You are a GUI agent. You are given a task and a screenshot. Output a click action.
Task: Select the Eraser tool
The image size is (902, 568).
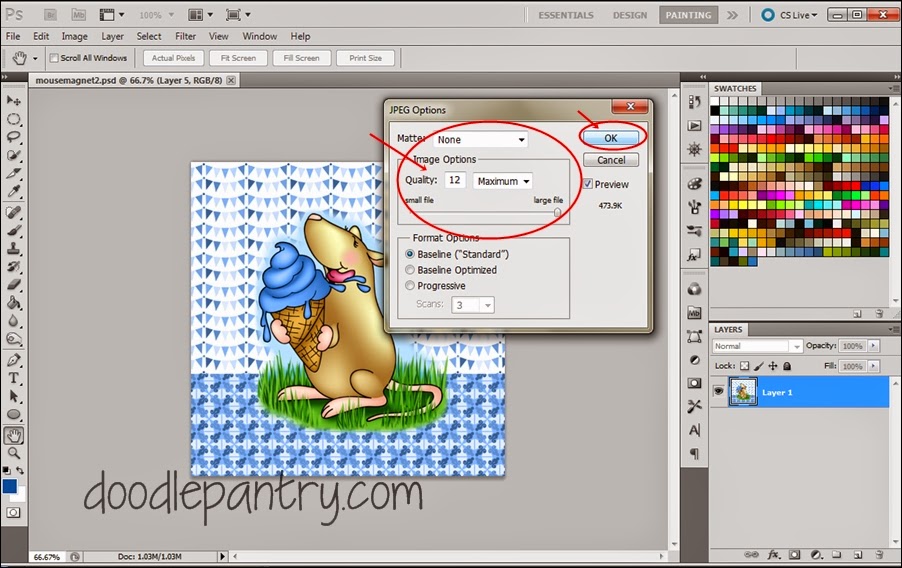13,284
